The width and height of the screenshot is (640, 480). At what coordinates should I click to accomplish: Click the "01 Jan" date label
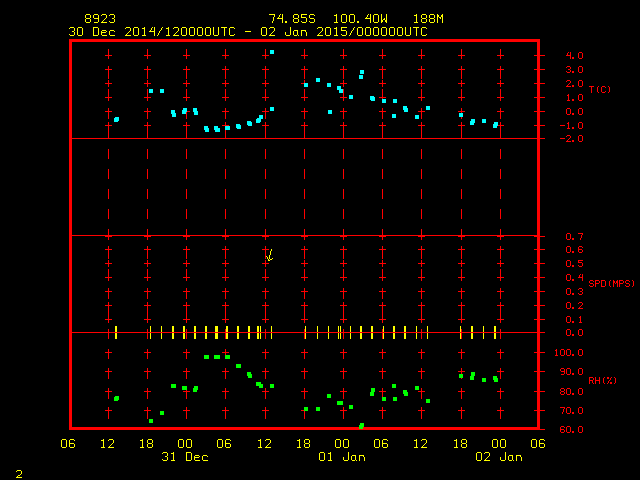click(x=342, y=457)
